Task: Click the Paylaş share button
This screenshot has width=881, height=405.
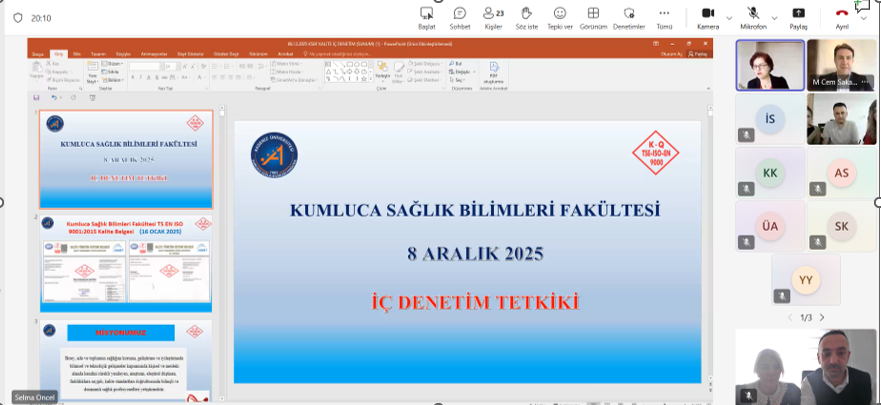Action: pyautogui.click(x=798, y=17)
